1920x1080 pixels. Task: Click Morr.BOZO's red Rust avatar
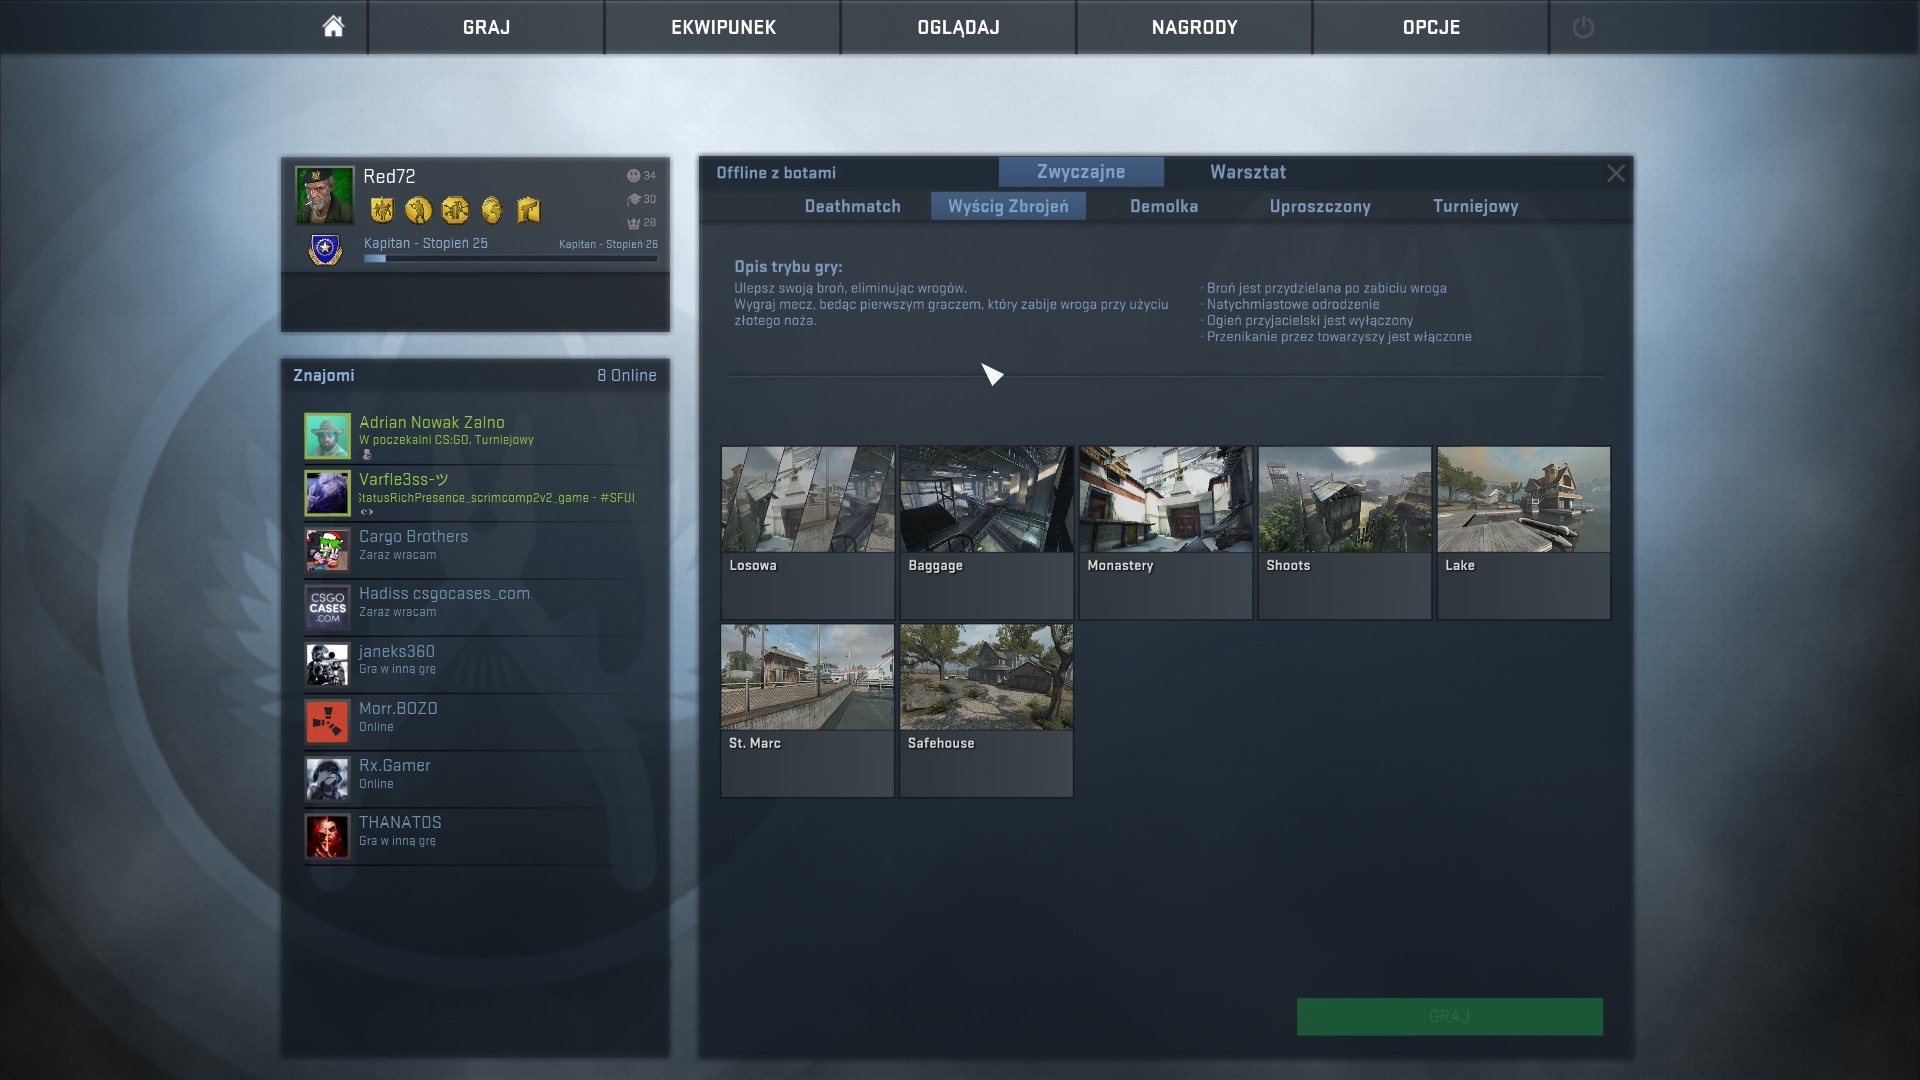(327, 721)
